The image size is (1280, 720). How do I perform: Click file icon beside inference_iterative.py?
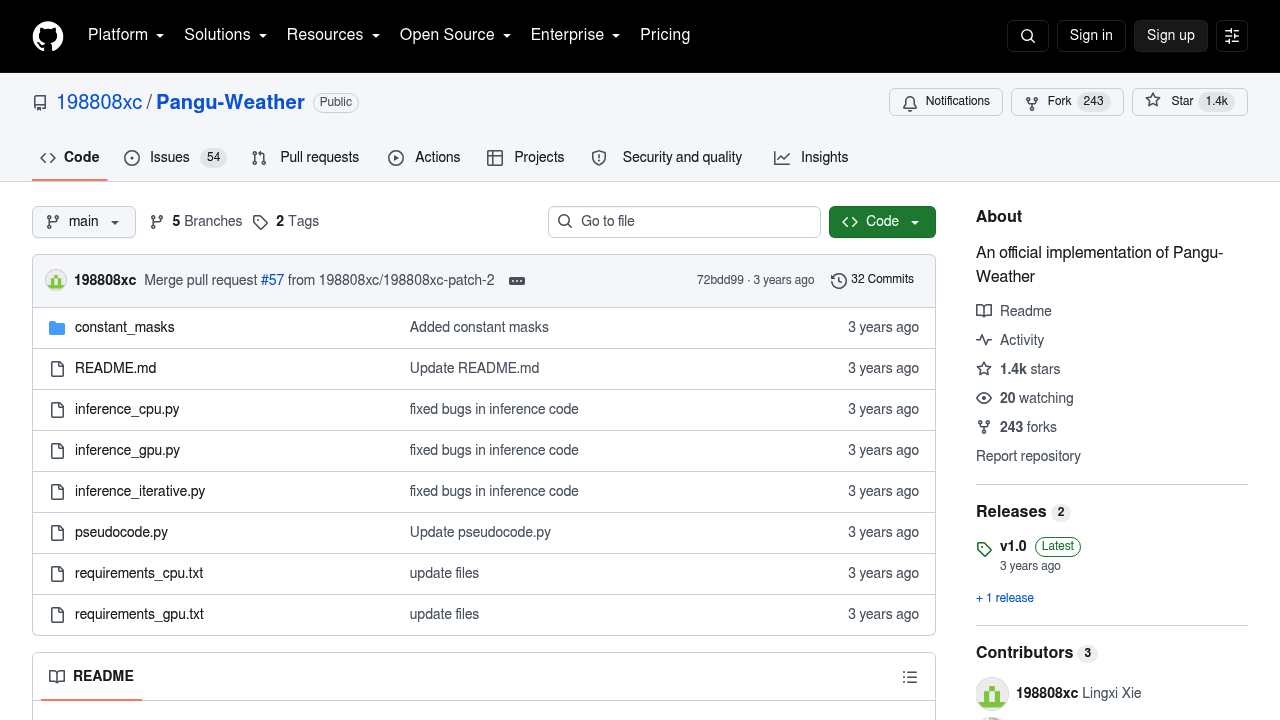tap(57, 492)
